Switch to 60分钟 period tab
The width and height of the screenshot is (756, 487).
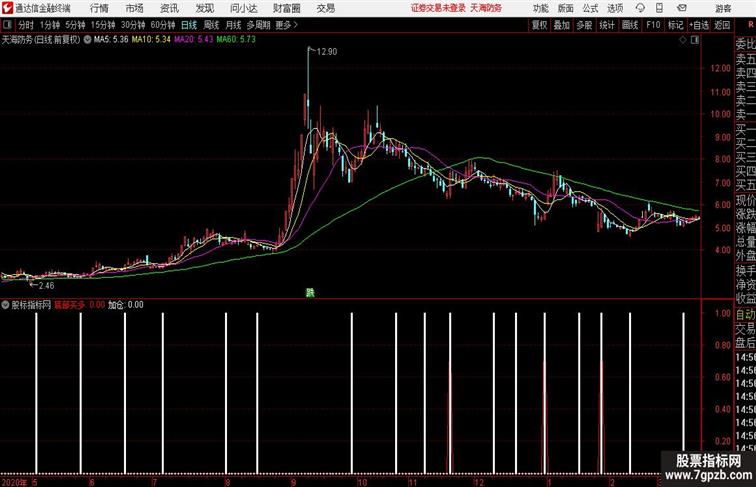(163, 25)
